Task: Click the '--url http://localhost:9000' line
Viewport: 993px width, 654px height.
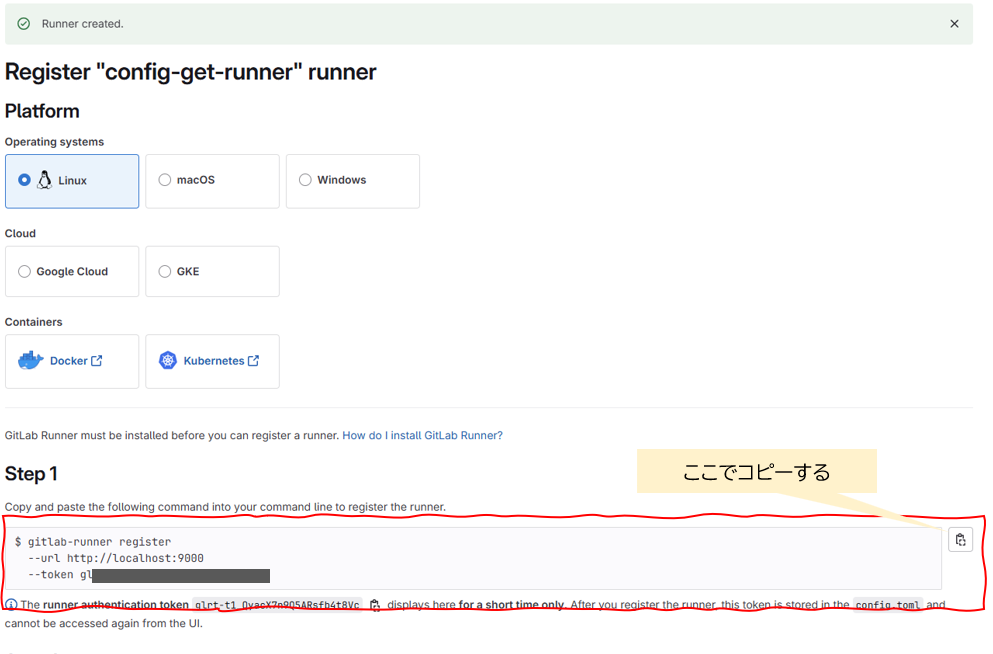Action: click(116, 558)
